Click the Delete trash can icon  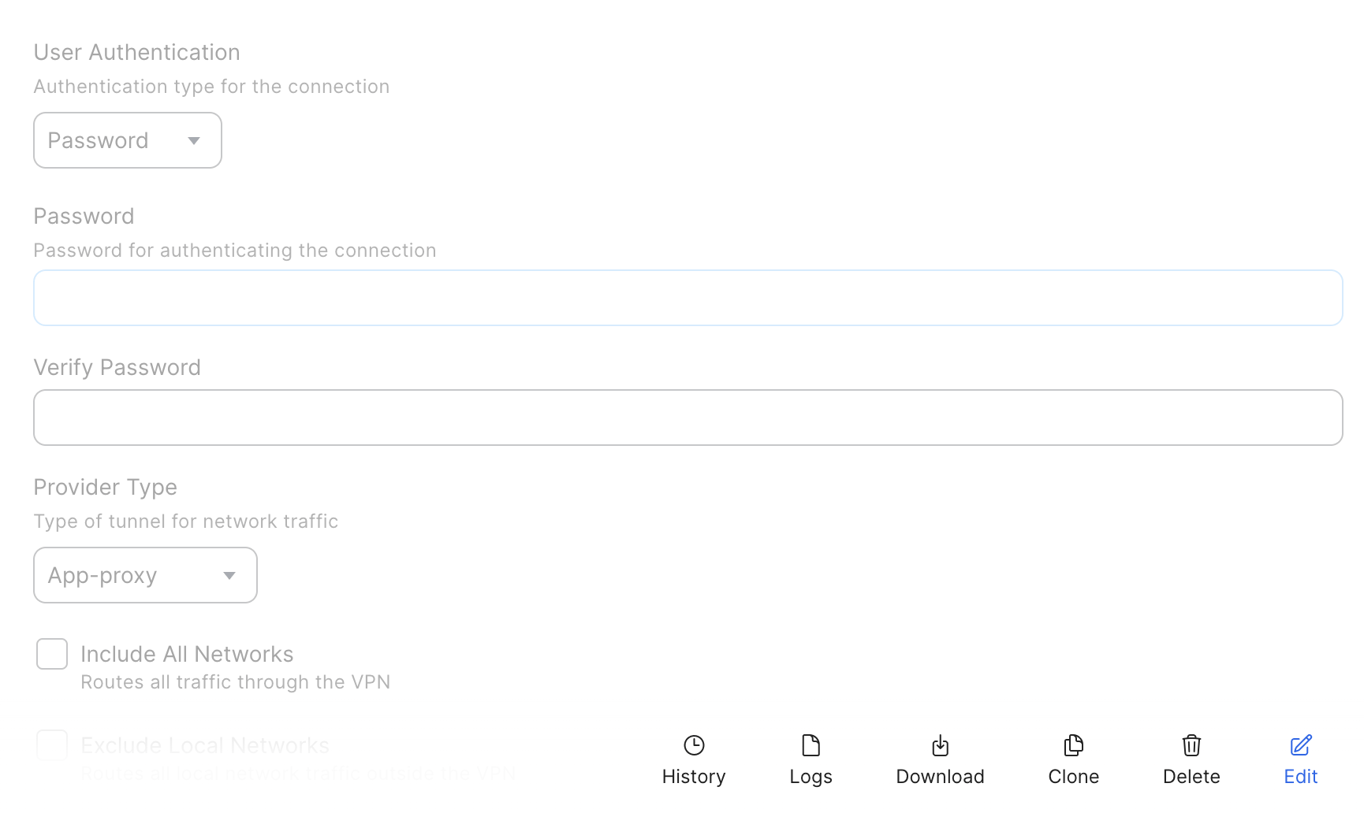point(1191,745)
